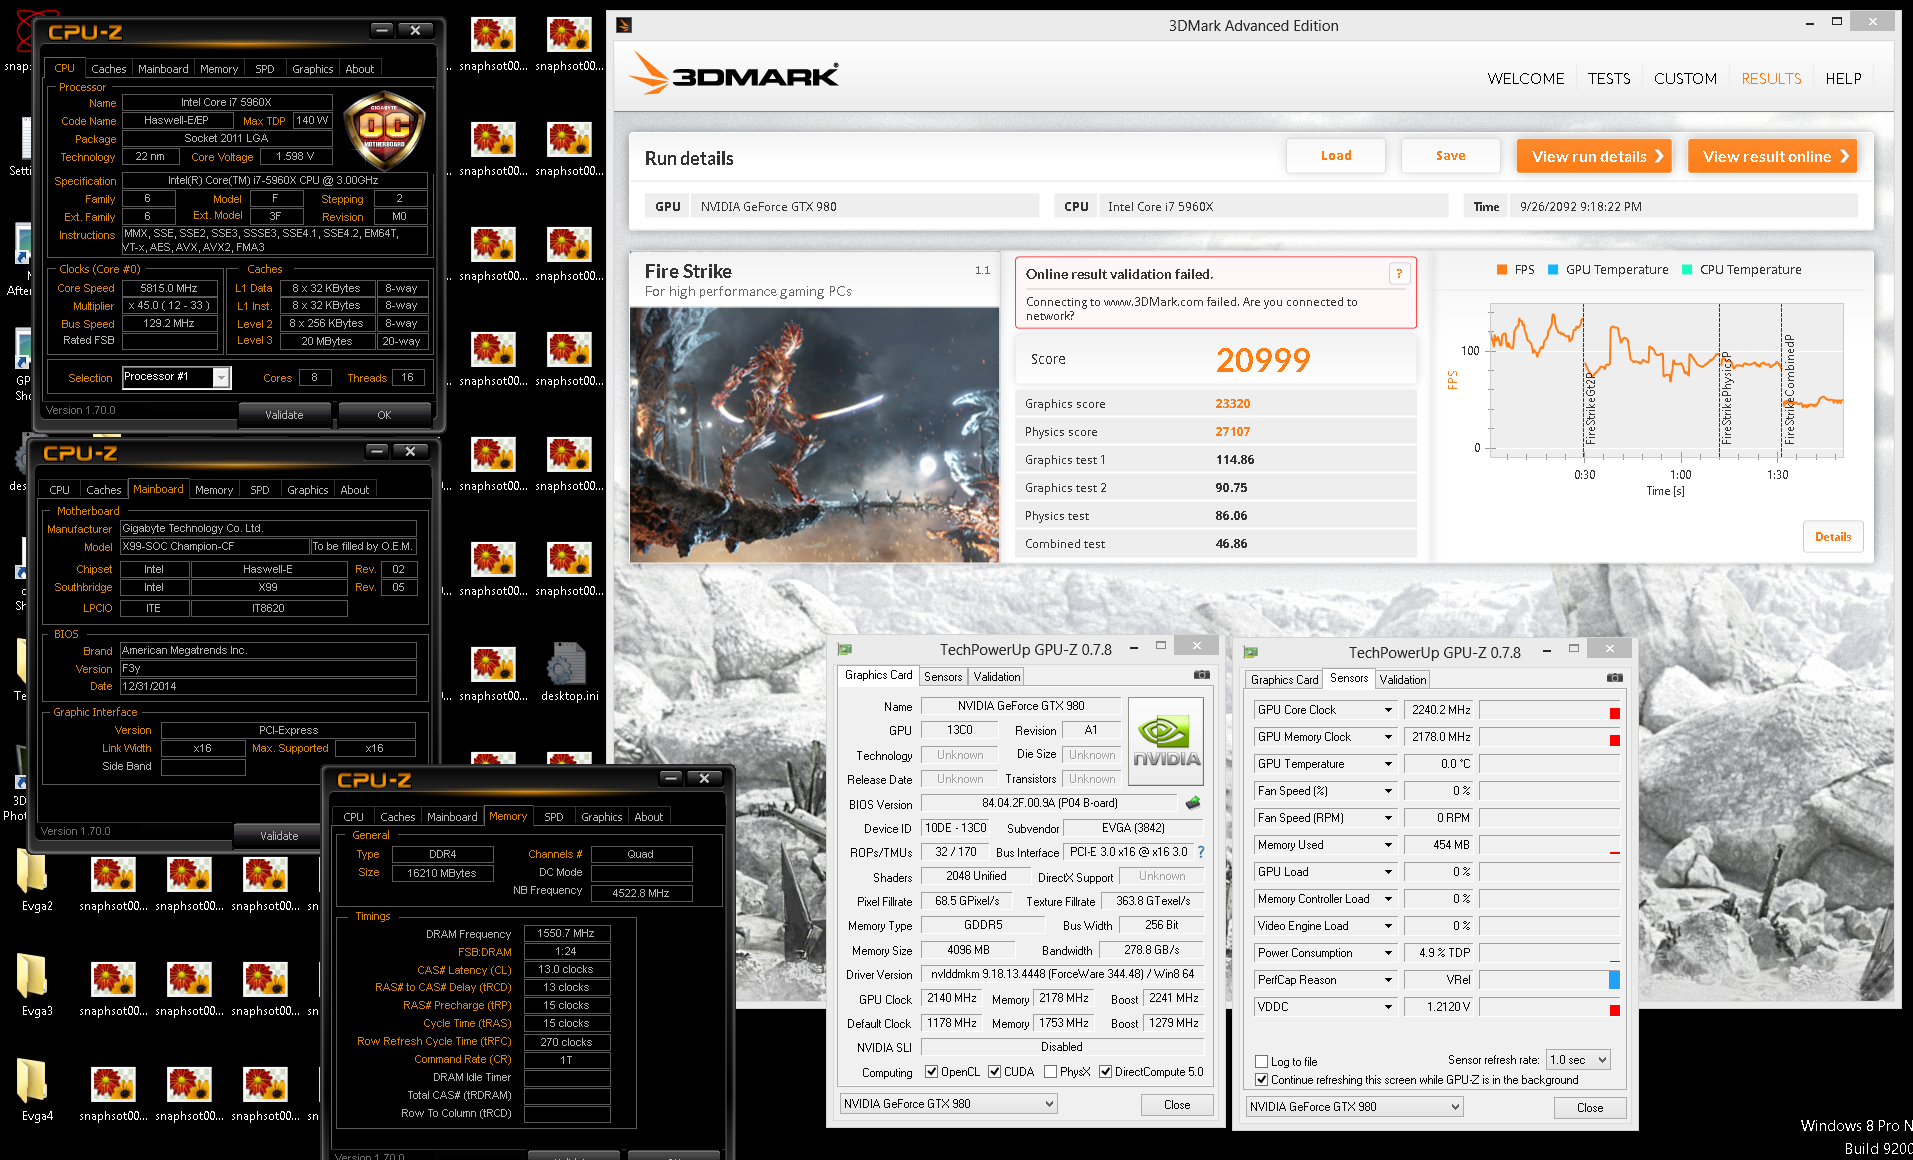The width and height of the screenshot is (1913, 1160).
Task: Expand the Fan Speed (RPM) sensor dropdown
Action: (x=1388, y=818)
